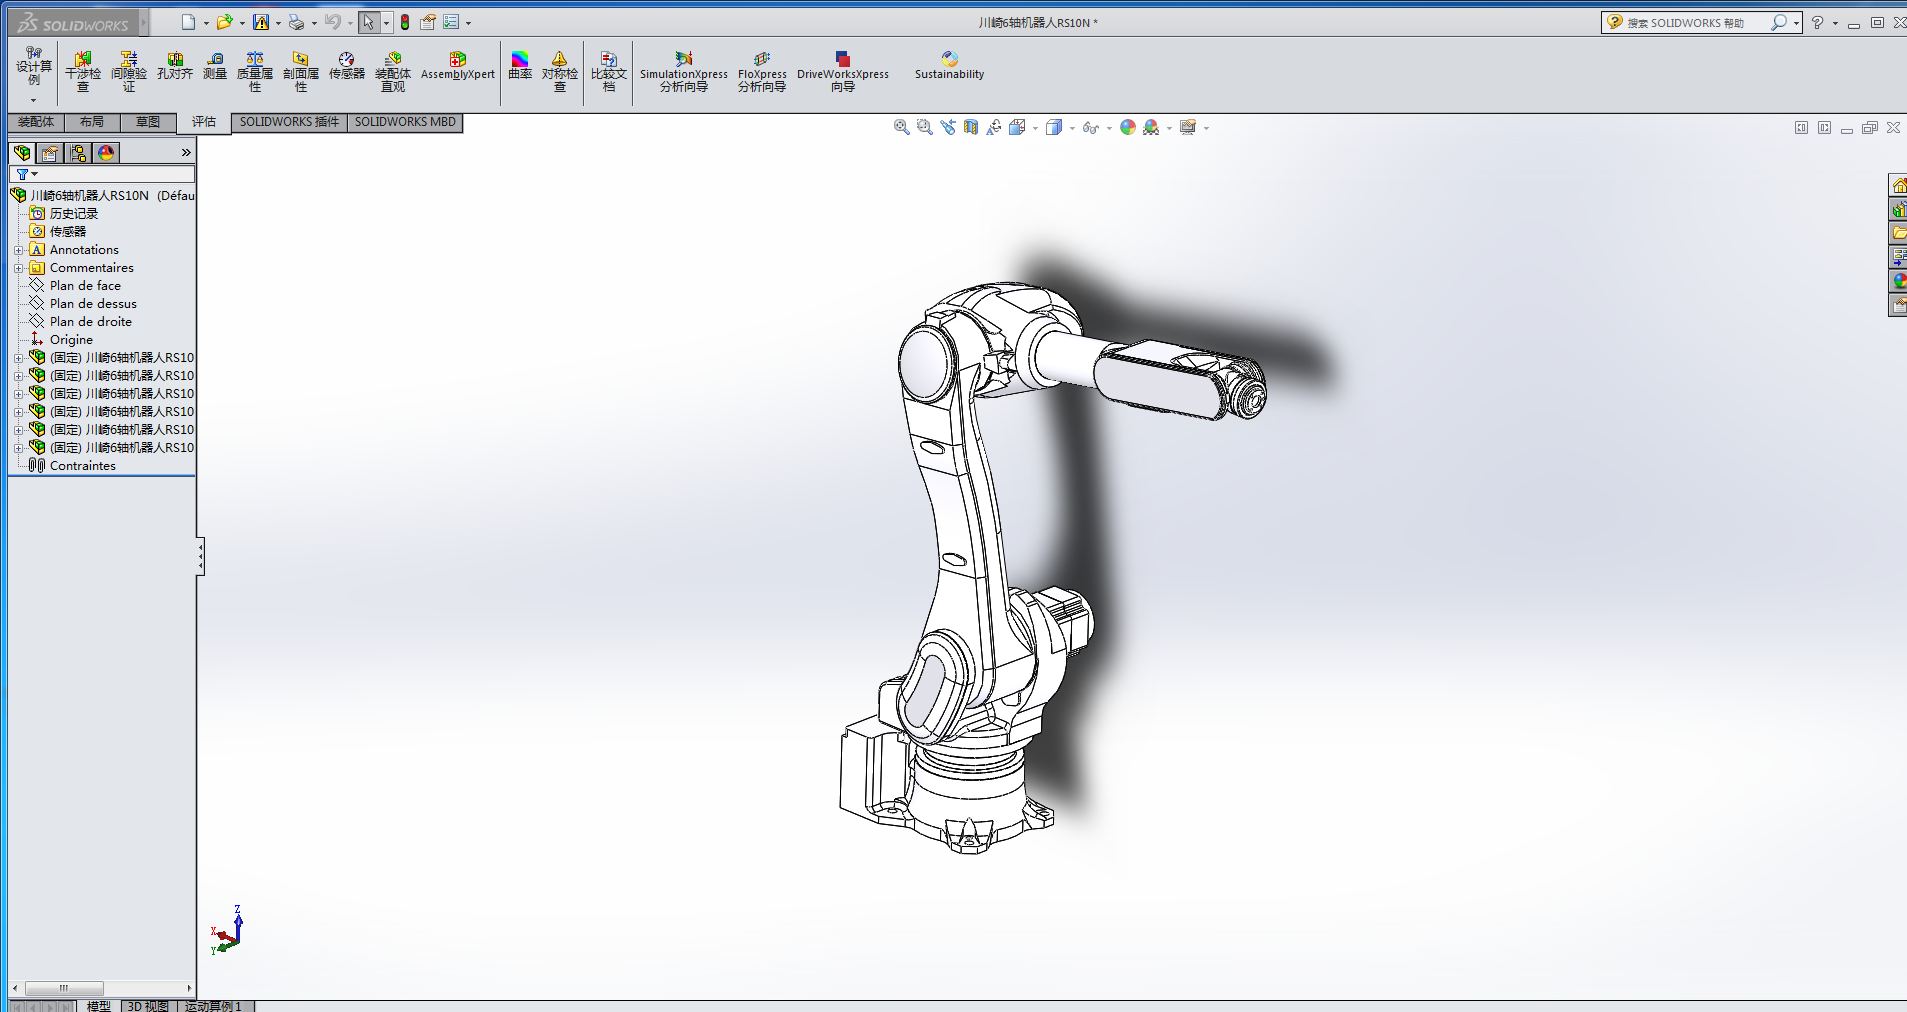Image resolution: width=1907 pixels, height=1012 pixels.
Task: Expand the Annotations tree node
Action: pyautogui.click(x=18, y=250)
